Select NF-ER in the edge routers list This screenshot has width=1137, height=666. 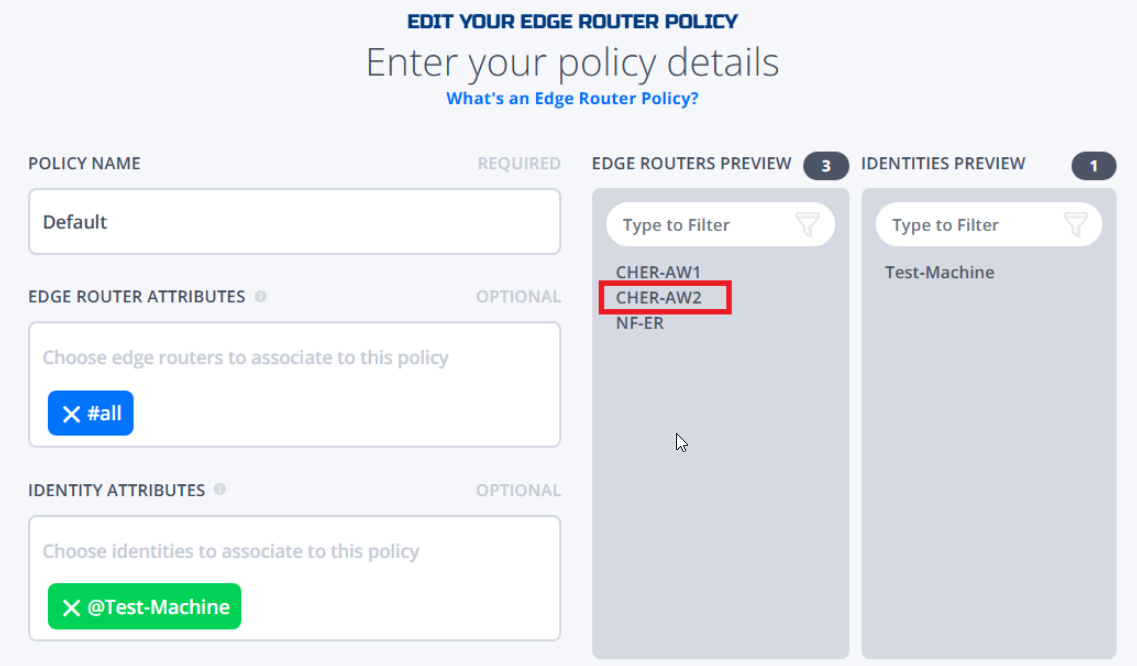pos(640,323)
